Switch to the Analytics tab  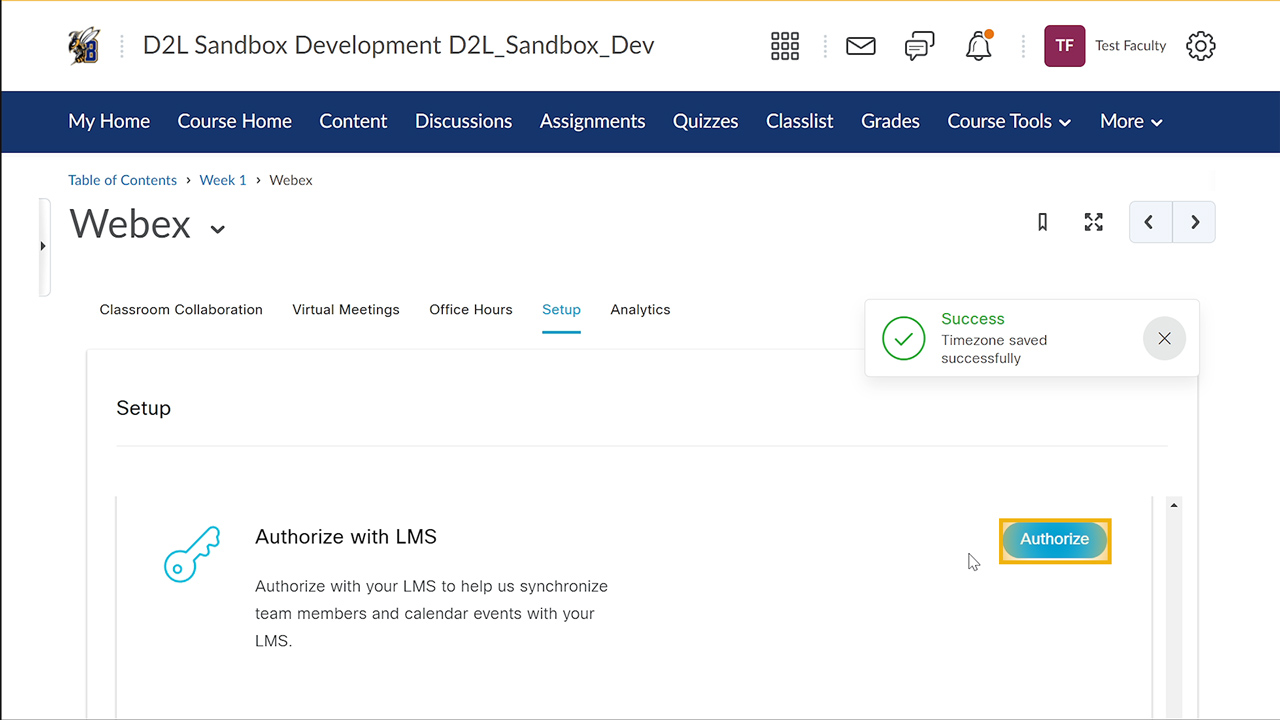pyautogui.click(x=640, y=310)
